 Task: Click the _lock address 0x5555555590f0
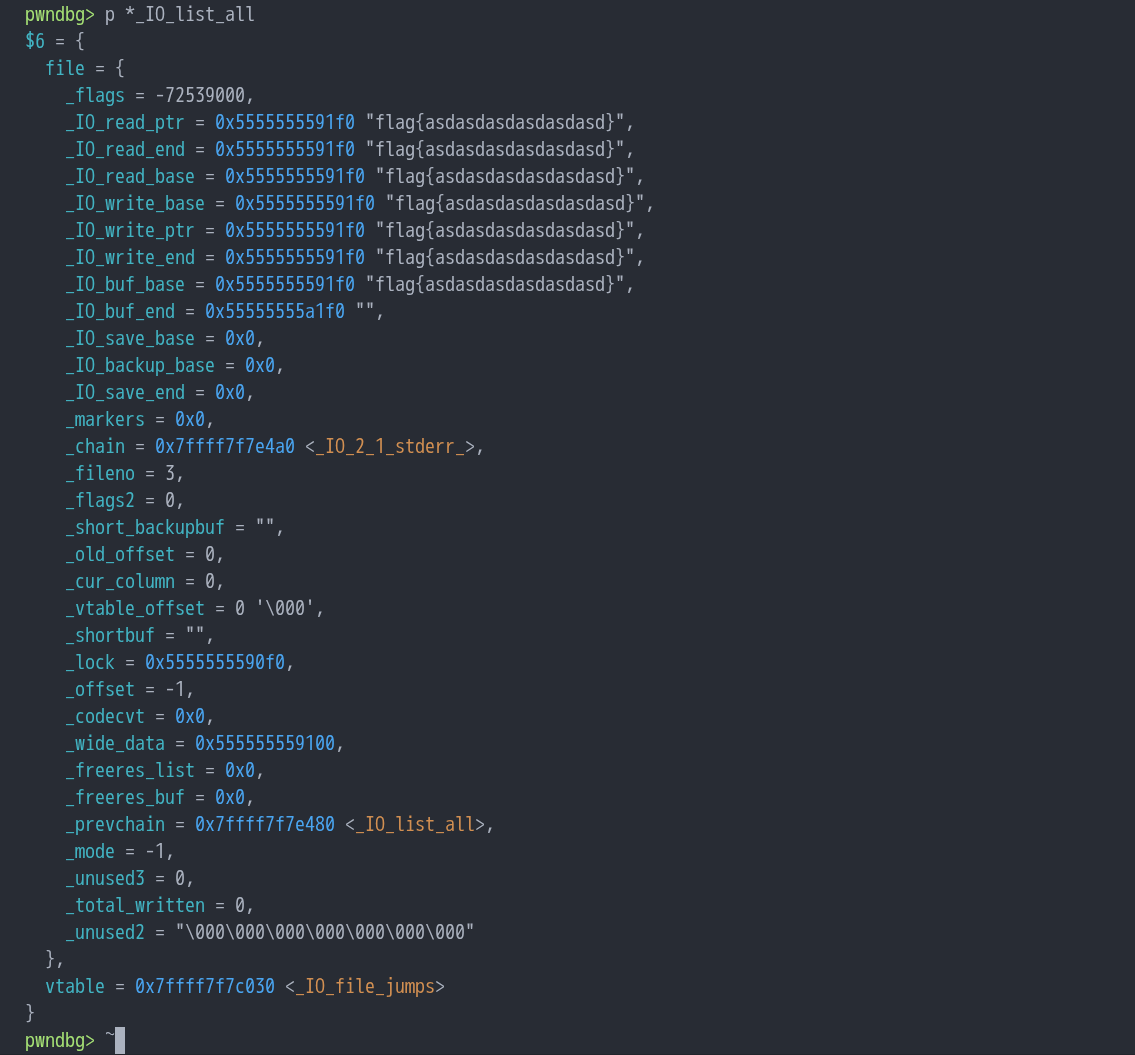click(x=215, y=663)
